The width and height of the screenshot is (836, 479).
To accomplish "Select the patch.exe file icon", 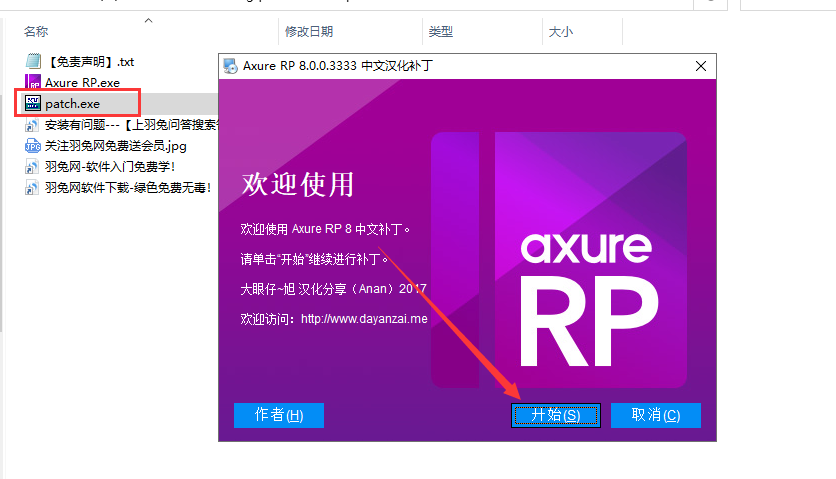I will [33, 103].
